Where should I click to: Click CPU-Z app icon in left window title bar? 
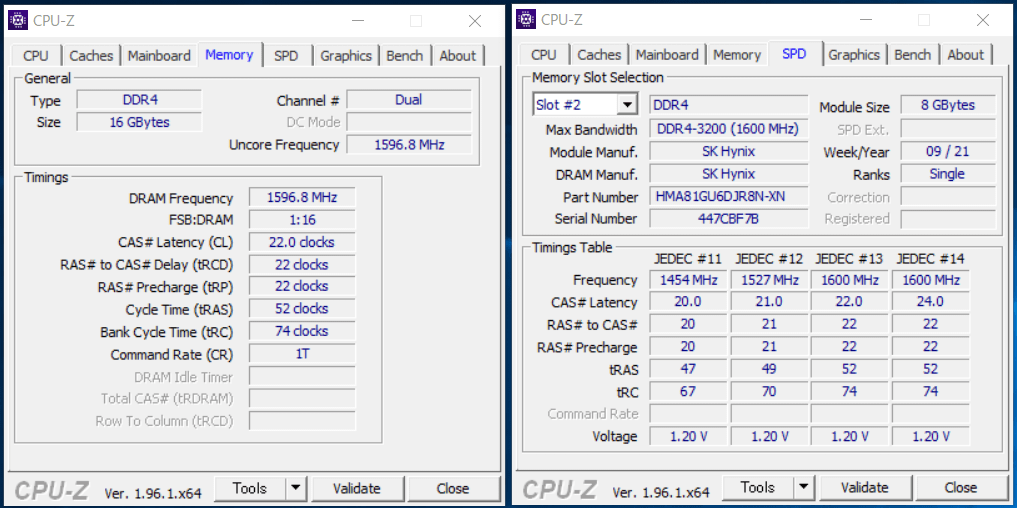click(18, 21)
